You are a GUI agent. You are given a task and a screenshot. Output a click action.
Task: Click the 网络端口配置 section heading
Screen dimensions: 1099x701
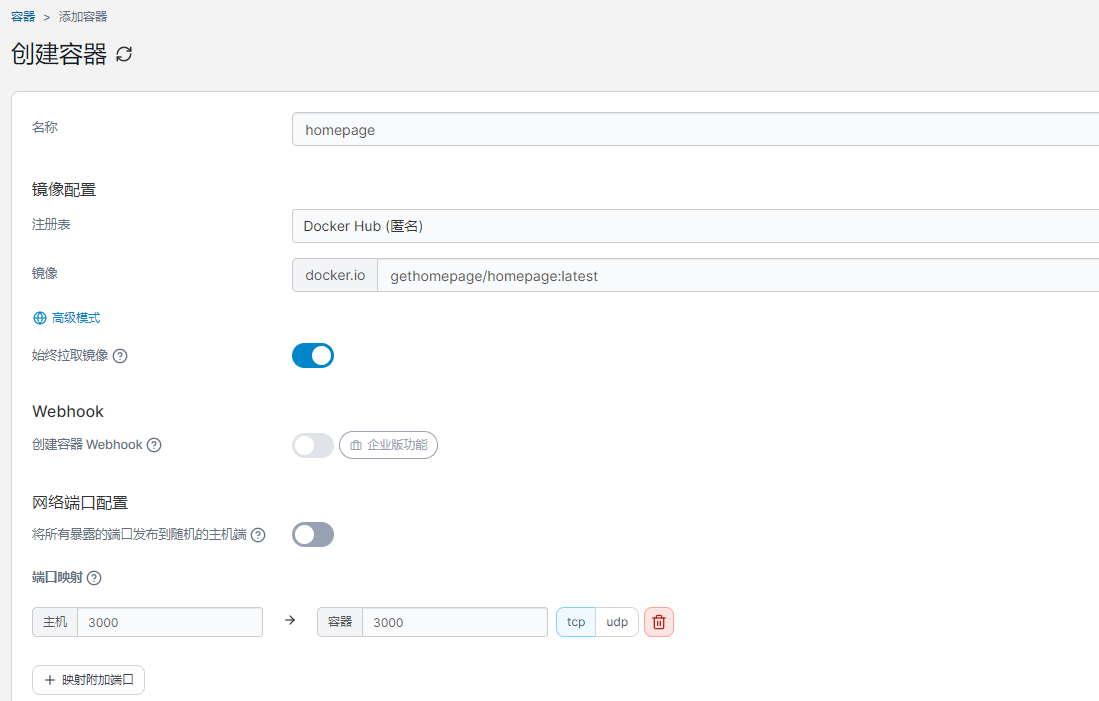point(80,503)
